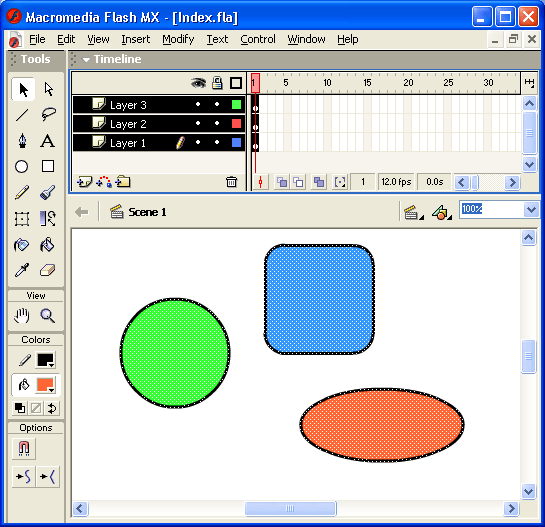The image size is (545, 527).
Task: Show all layers as outlines header square
Action: point(236,83)
